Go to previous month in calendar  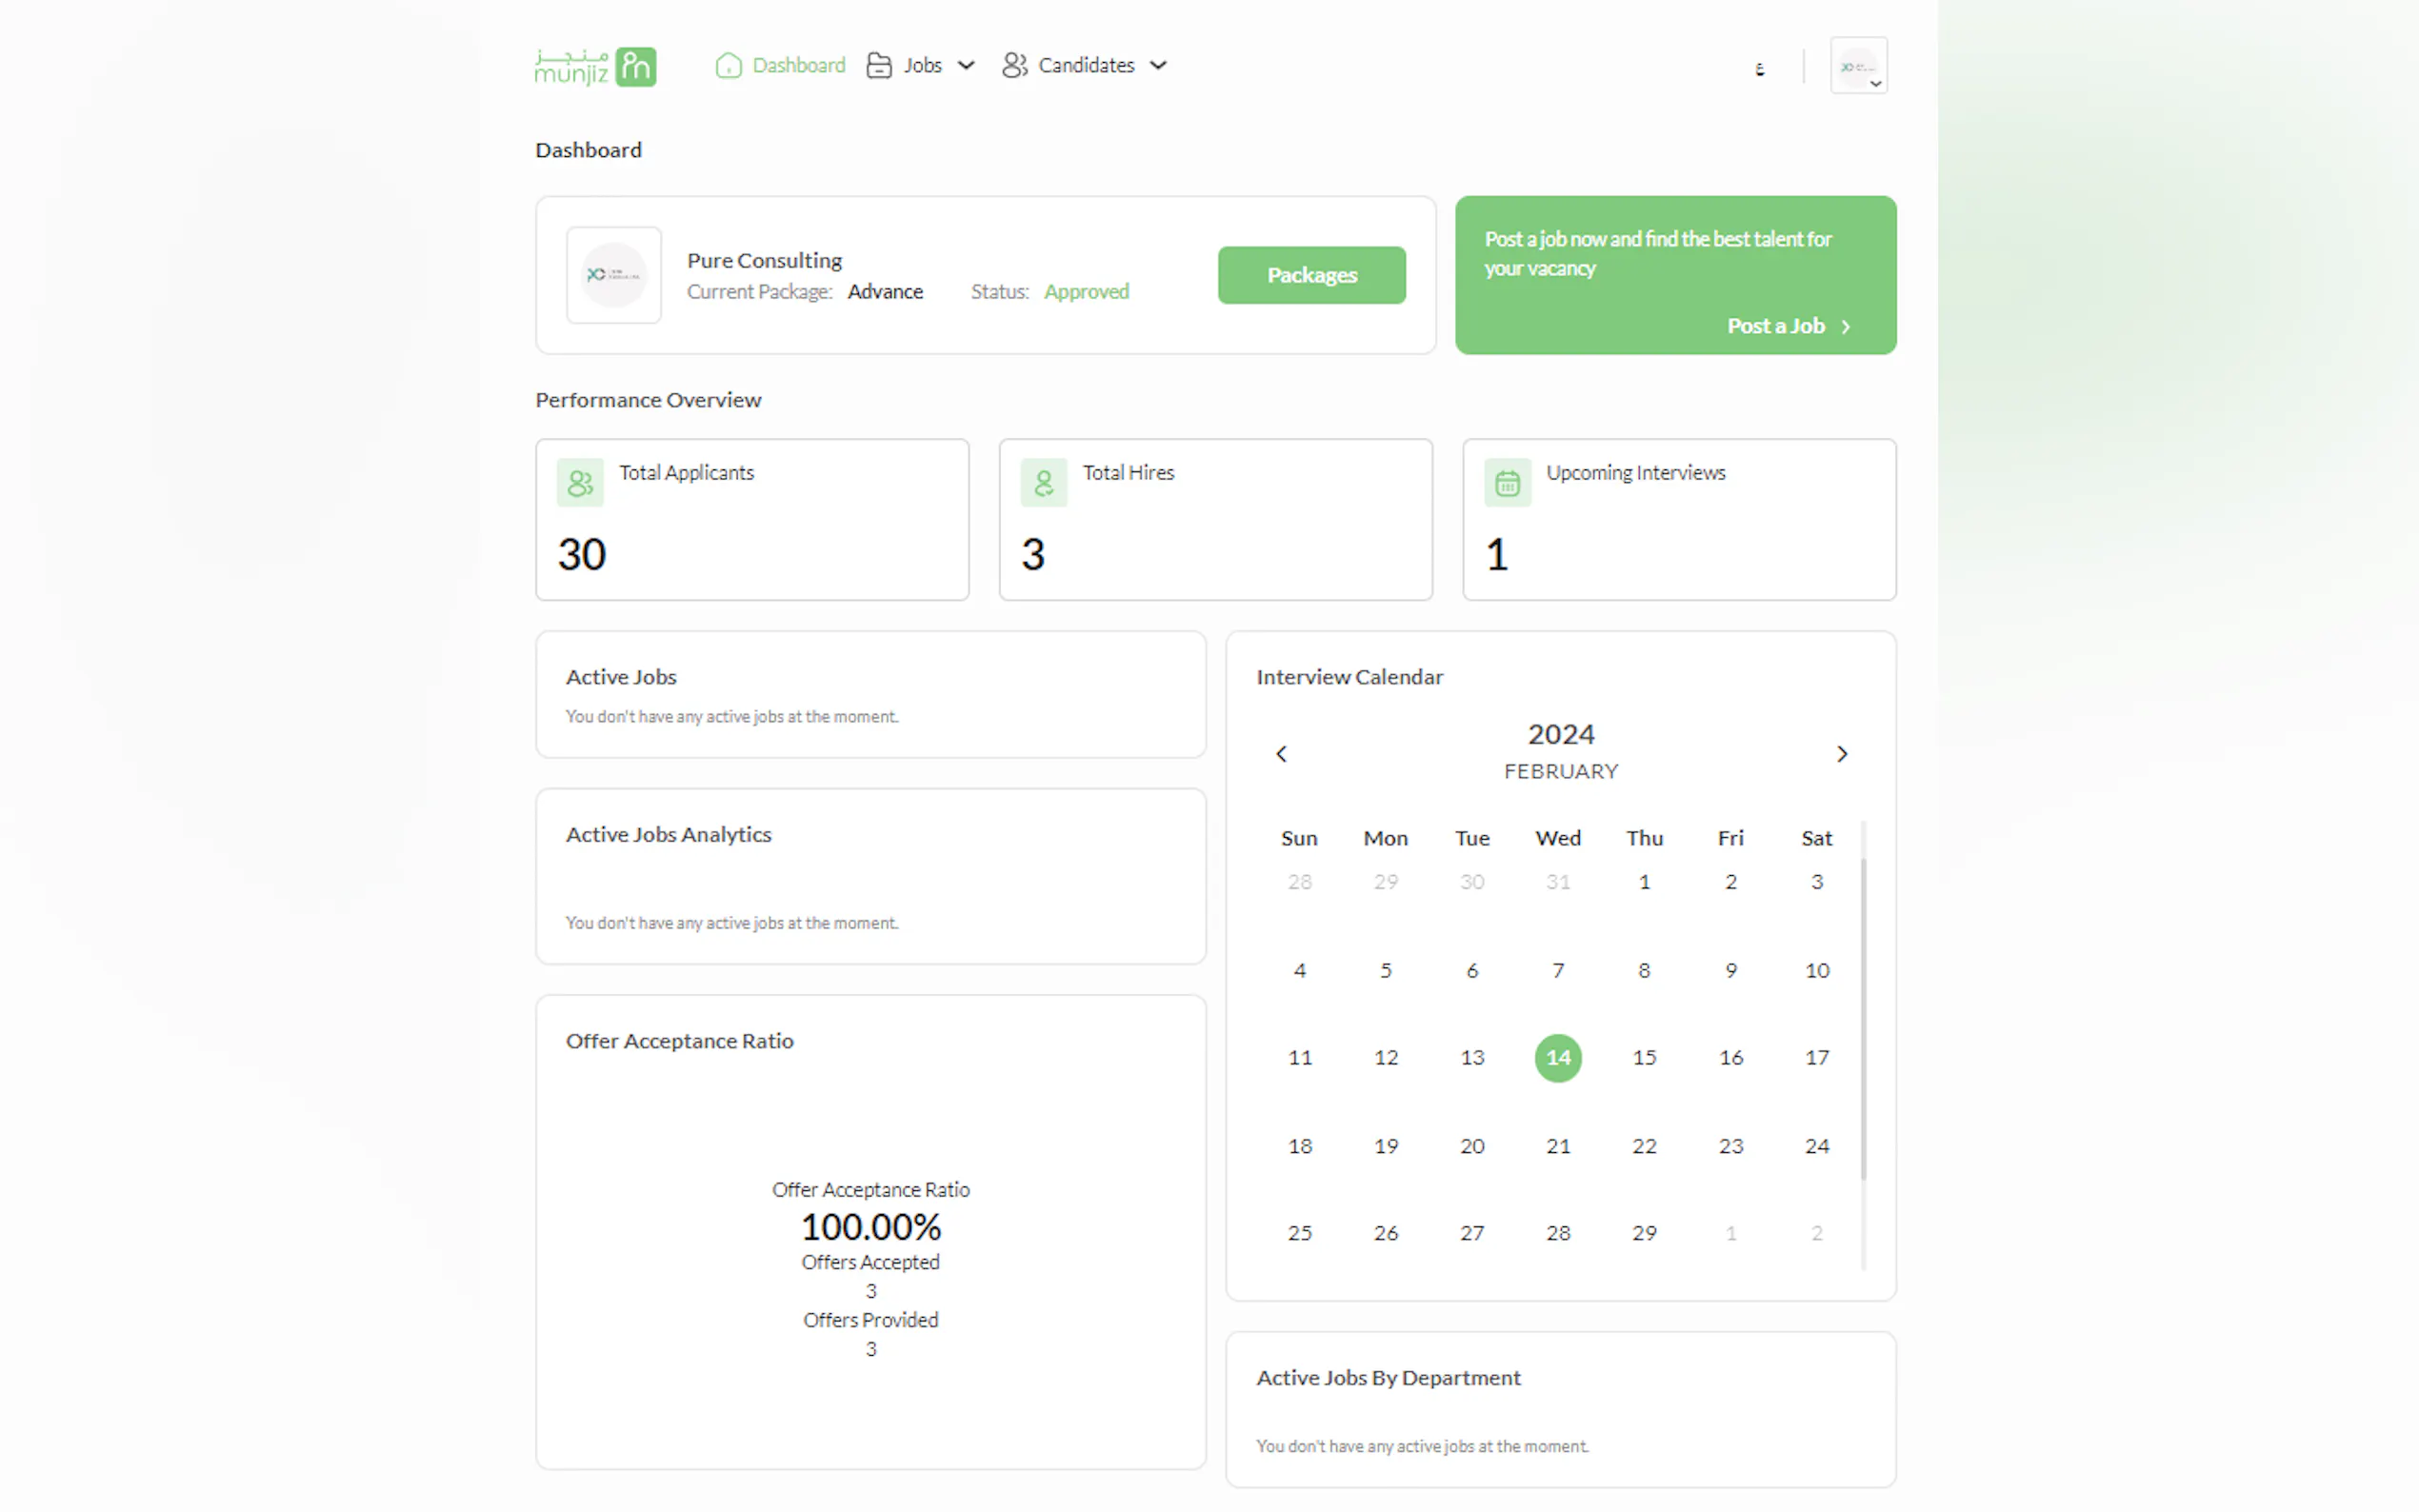(1281, 754)
